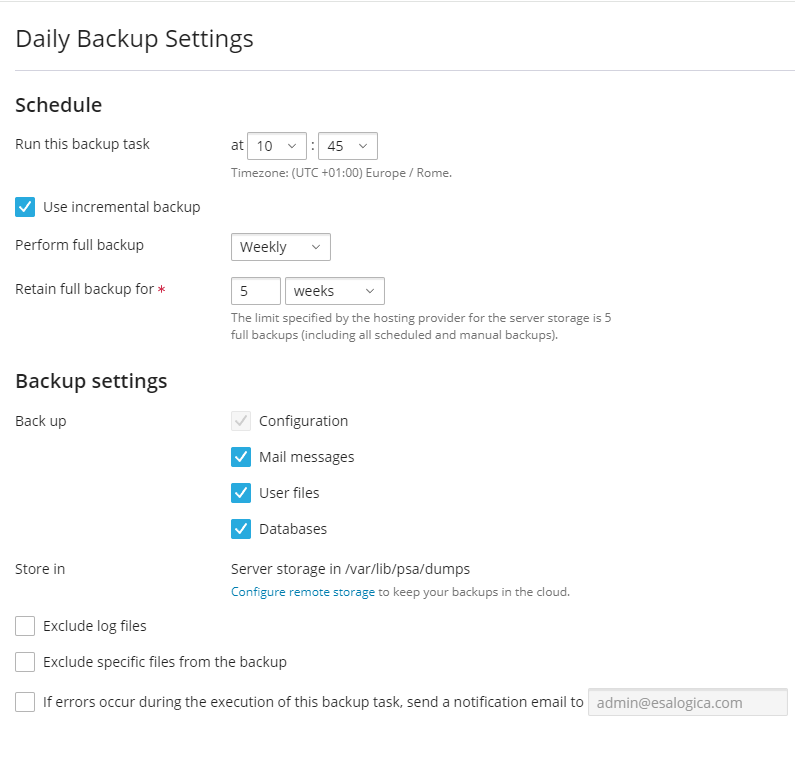Click the greyed-out Configuration checkbox
The image size is (795, 764).
(x=241, y=421)
